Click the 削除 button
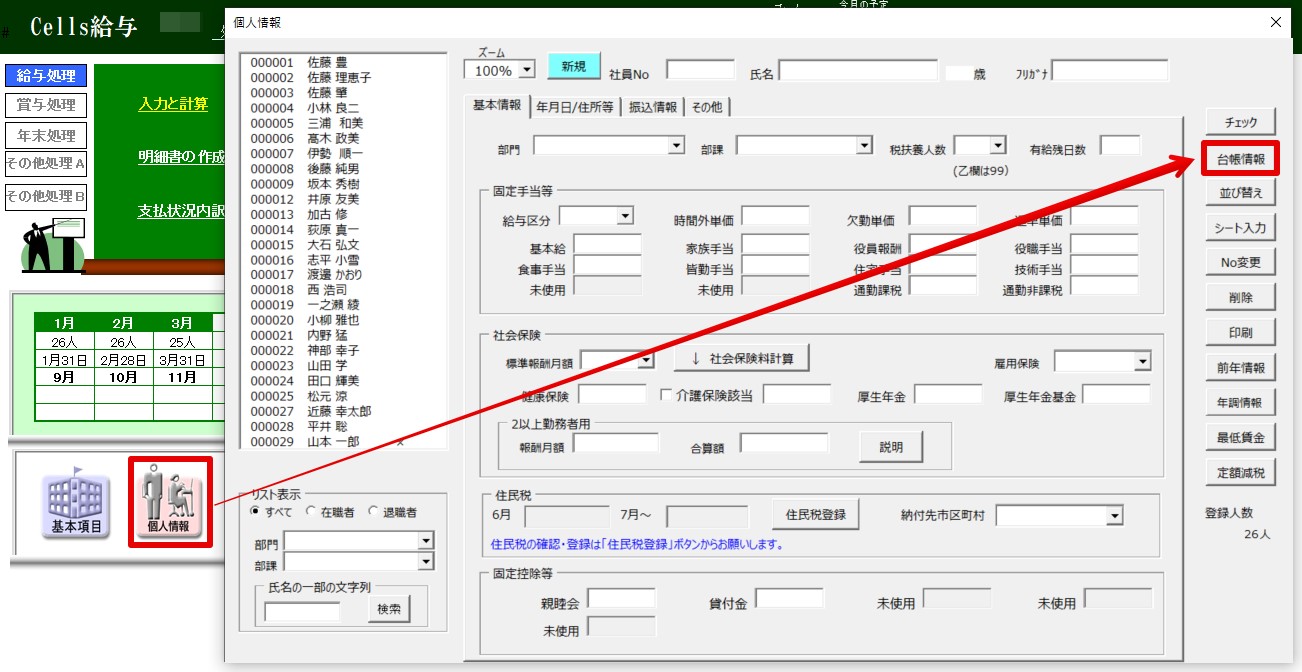Screen dimensions: 1302x672 coord(1241,298)
